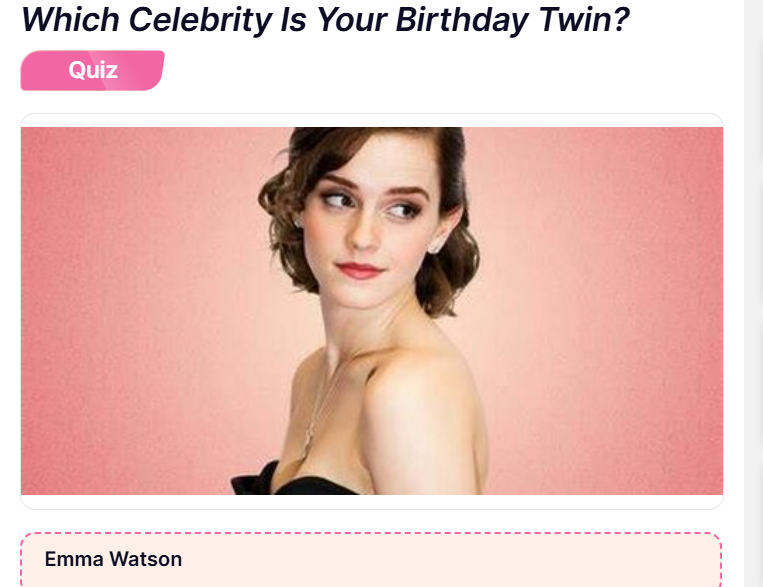The width and height of the screenshot is (763, 587).
Task: Click the white card frame below the photo
Action: [372, 502]
